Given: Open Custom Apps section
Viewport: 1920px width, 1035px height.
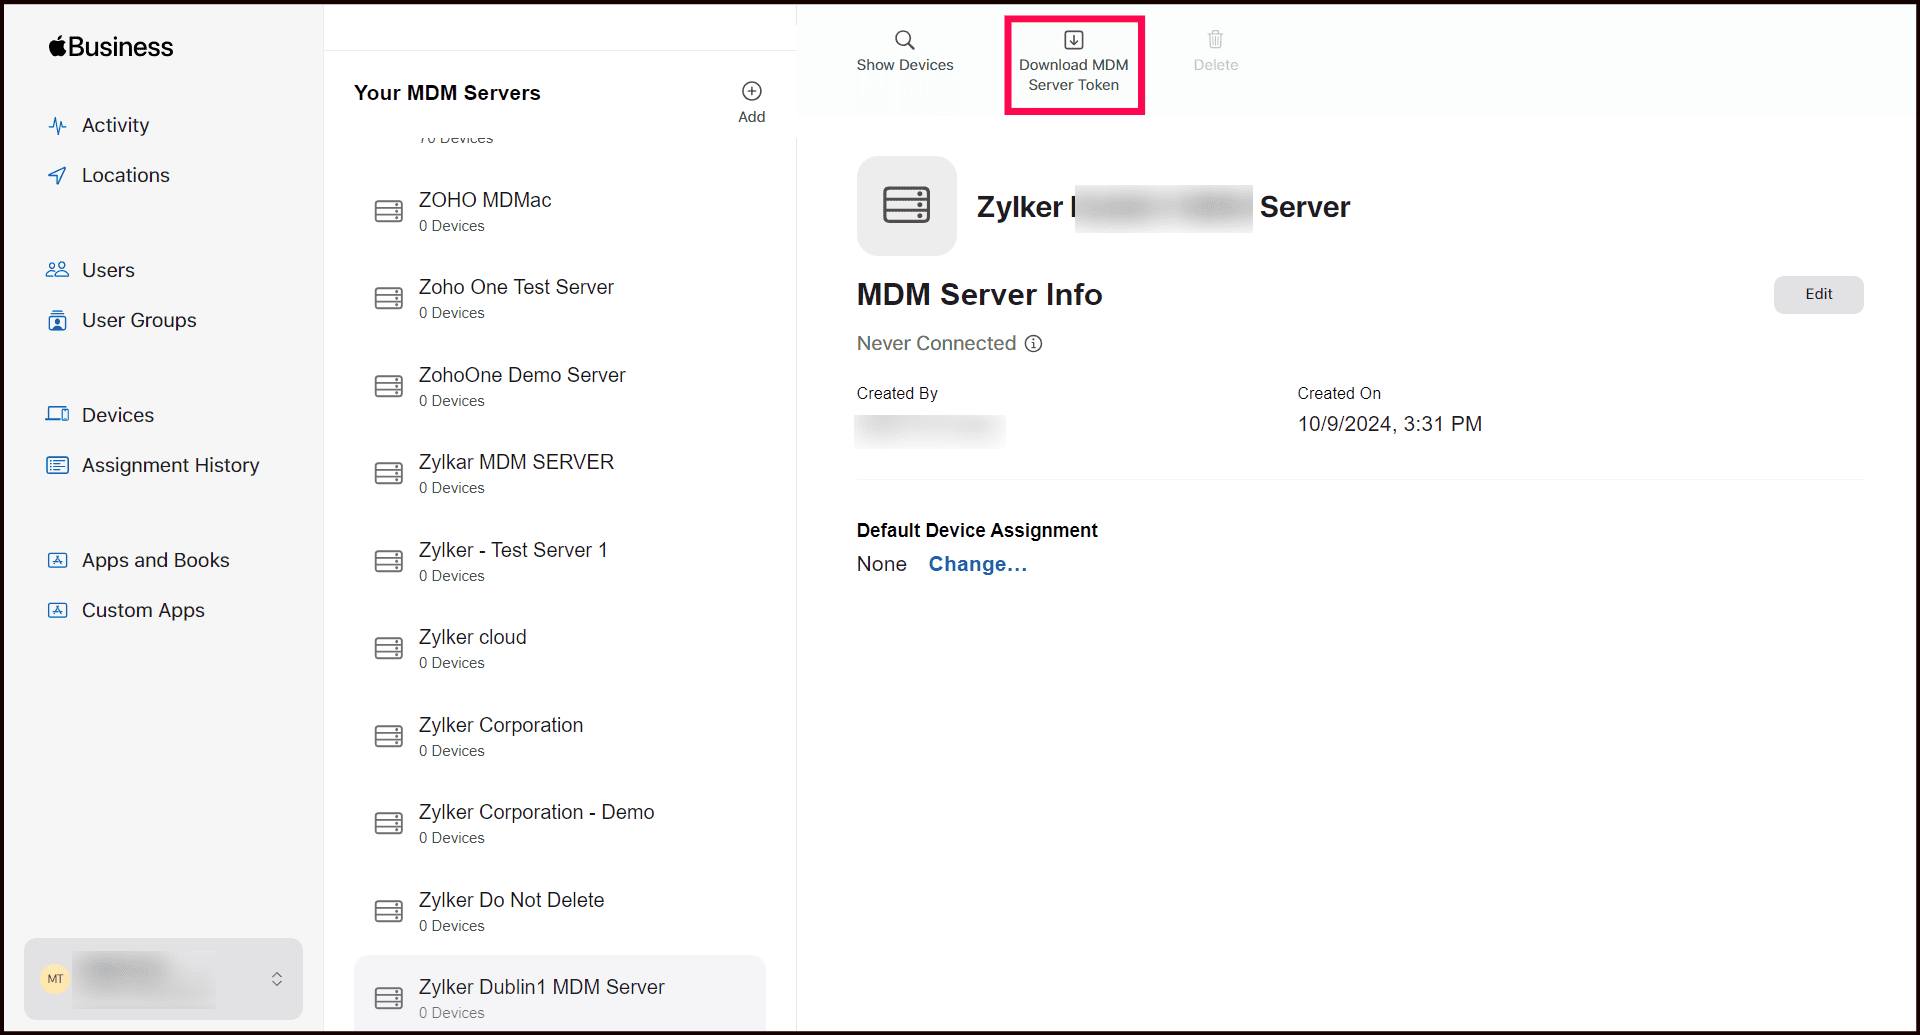Looking at the screenshot, I should click(143, 610).
